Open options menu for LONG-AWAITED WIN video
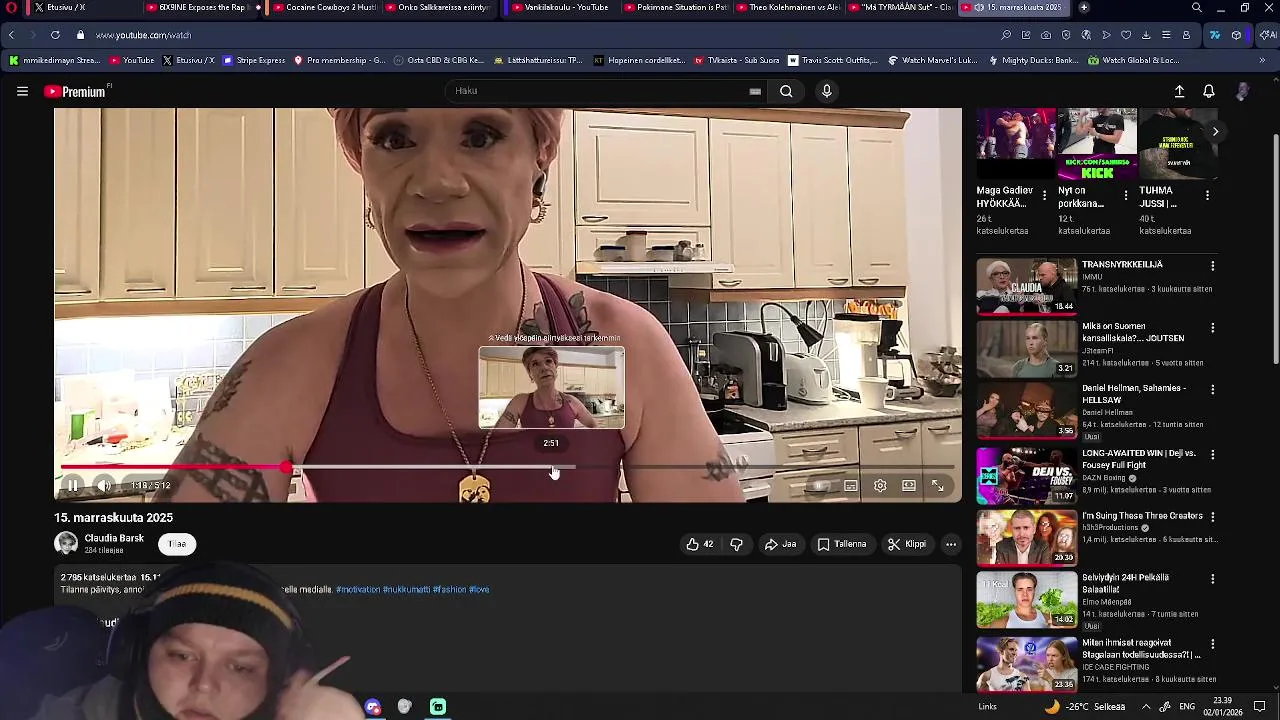Image resolution: width=1280 pixels, height=720 pixels. click(1212, 454)
